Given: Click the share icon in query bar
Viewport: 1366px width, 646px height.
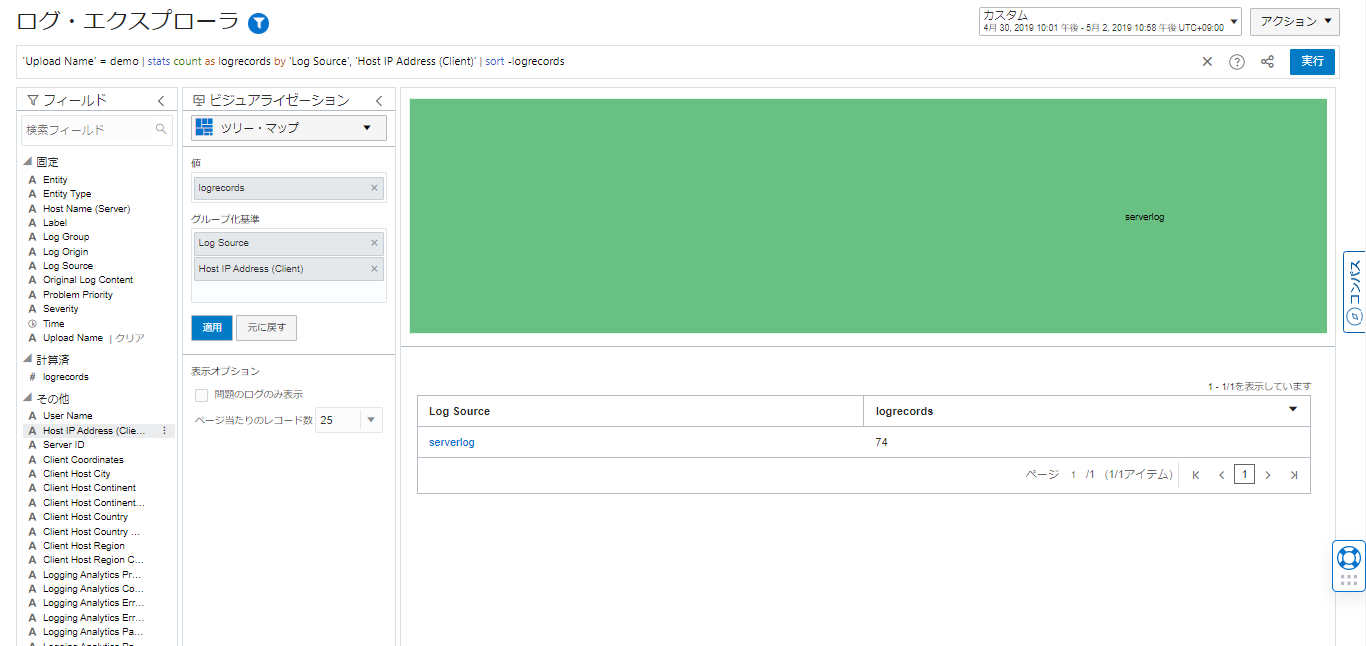Looking at the screenshot, I should [x=1267, y=62].
